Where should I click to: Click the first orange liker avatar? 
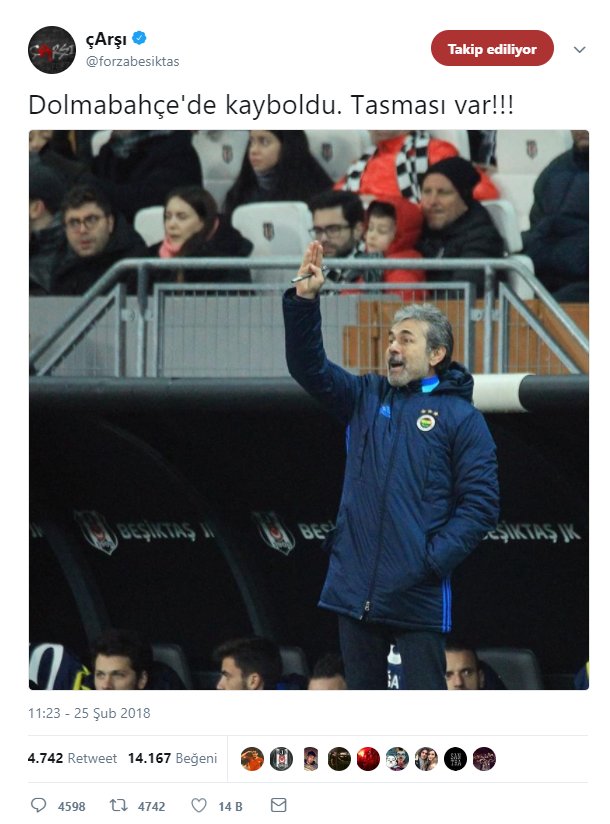[x=252, y=759]
